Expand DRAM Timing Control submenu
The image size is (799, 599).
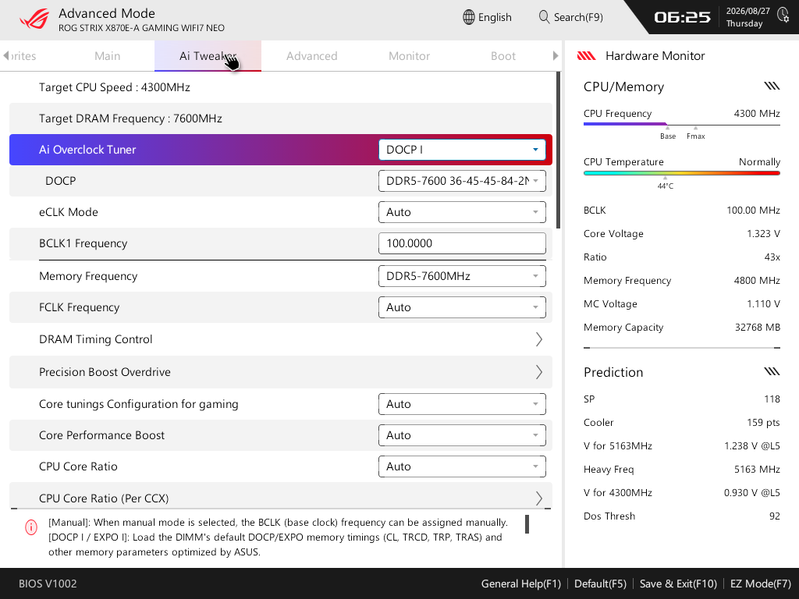pyautogui.click(x=280, y=339)
